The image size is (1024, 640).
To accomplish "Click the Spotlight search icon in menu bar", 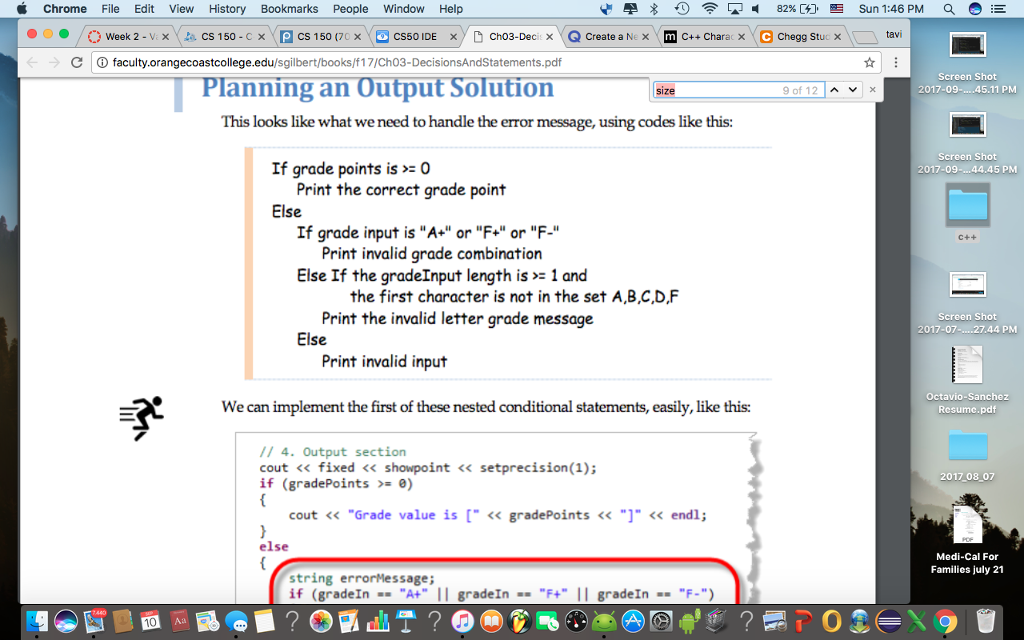I will coord(947,9).
